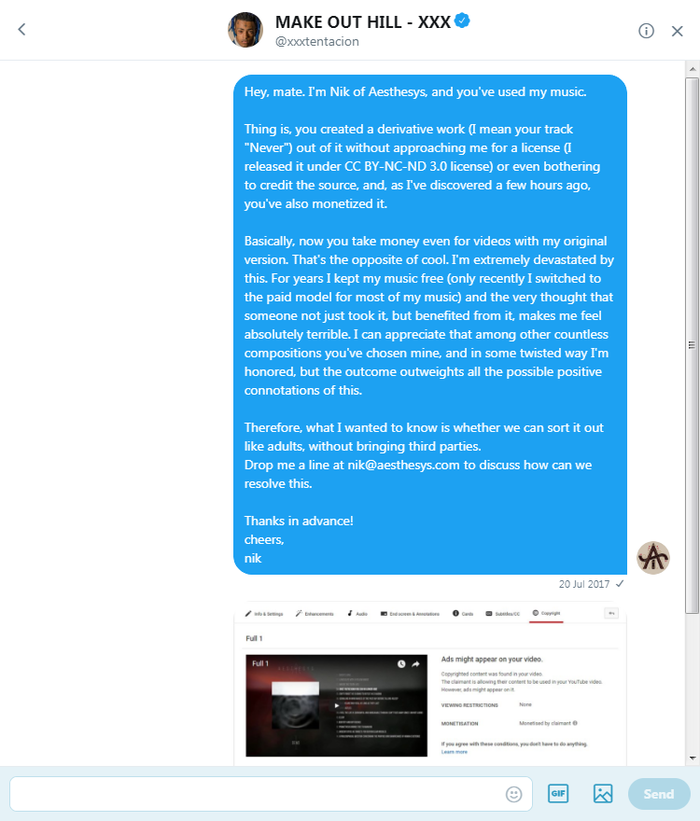Select the Copyright tab in screenshot
The image size is (700, 821).
[x=546, y=613]
